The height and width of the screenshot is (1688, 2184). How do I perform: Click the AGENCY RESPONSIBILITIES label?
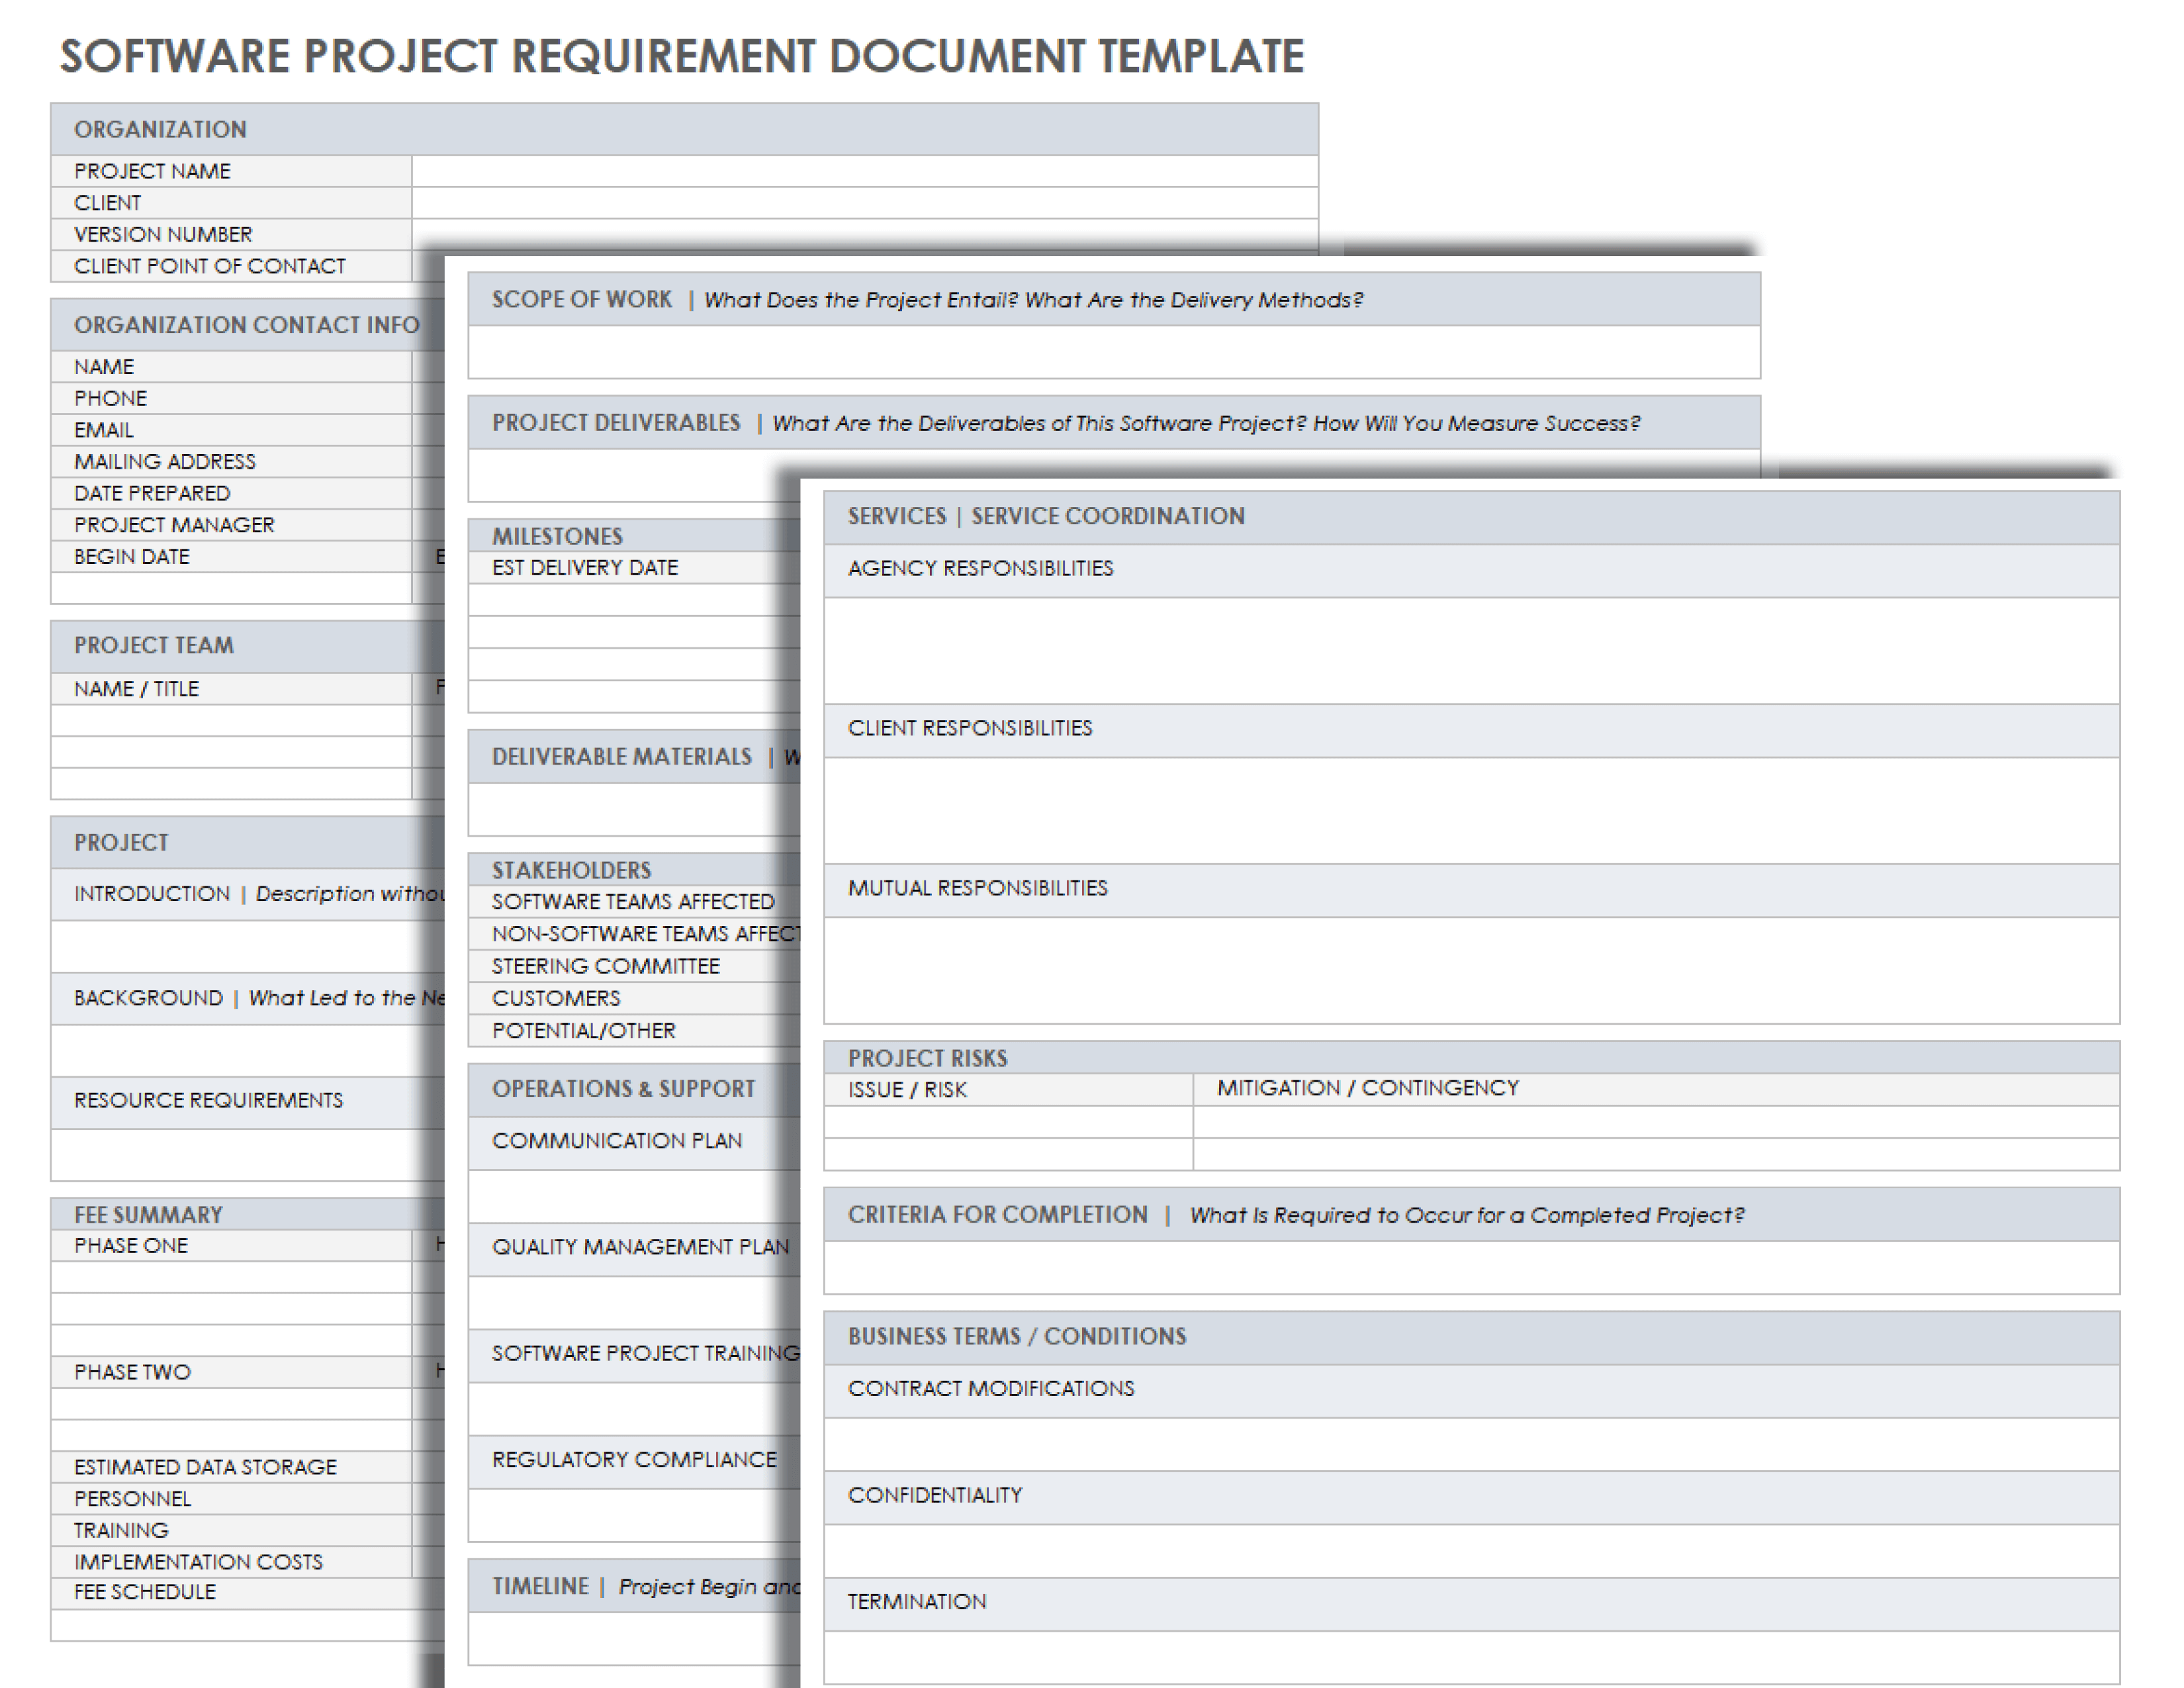point(980,569)
